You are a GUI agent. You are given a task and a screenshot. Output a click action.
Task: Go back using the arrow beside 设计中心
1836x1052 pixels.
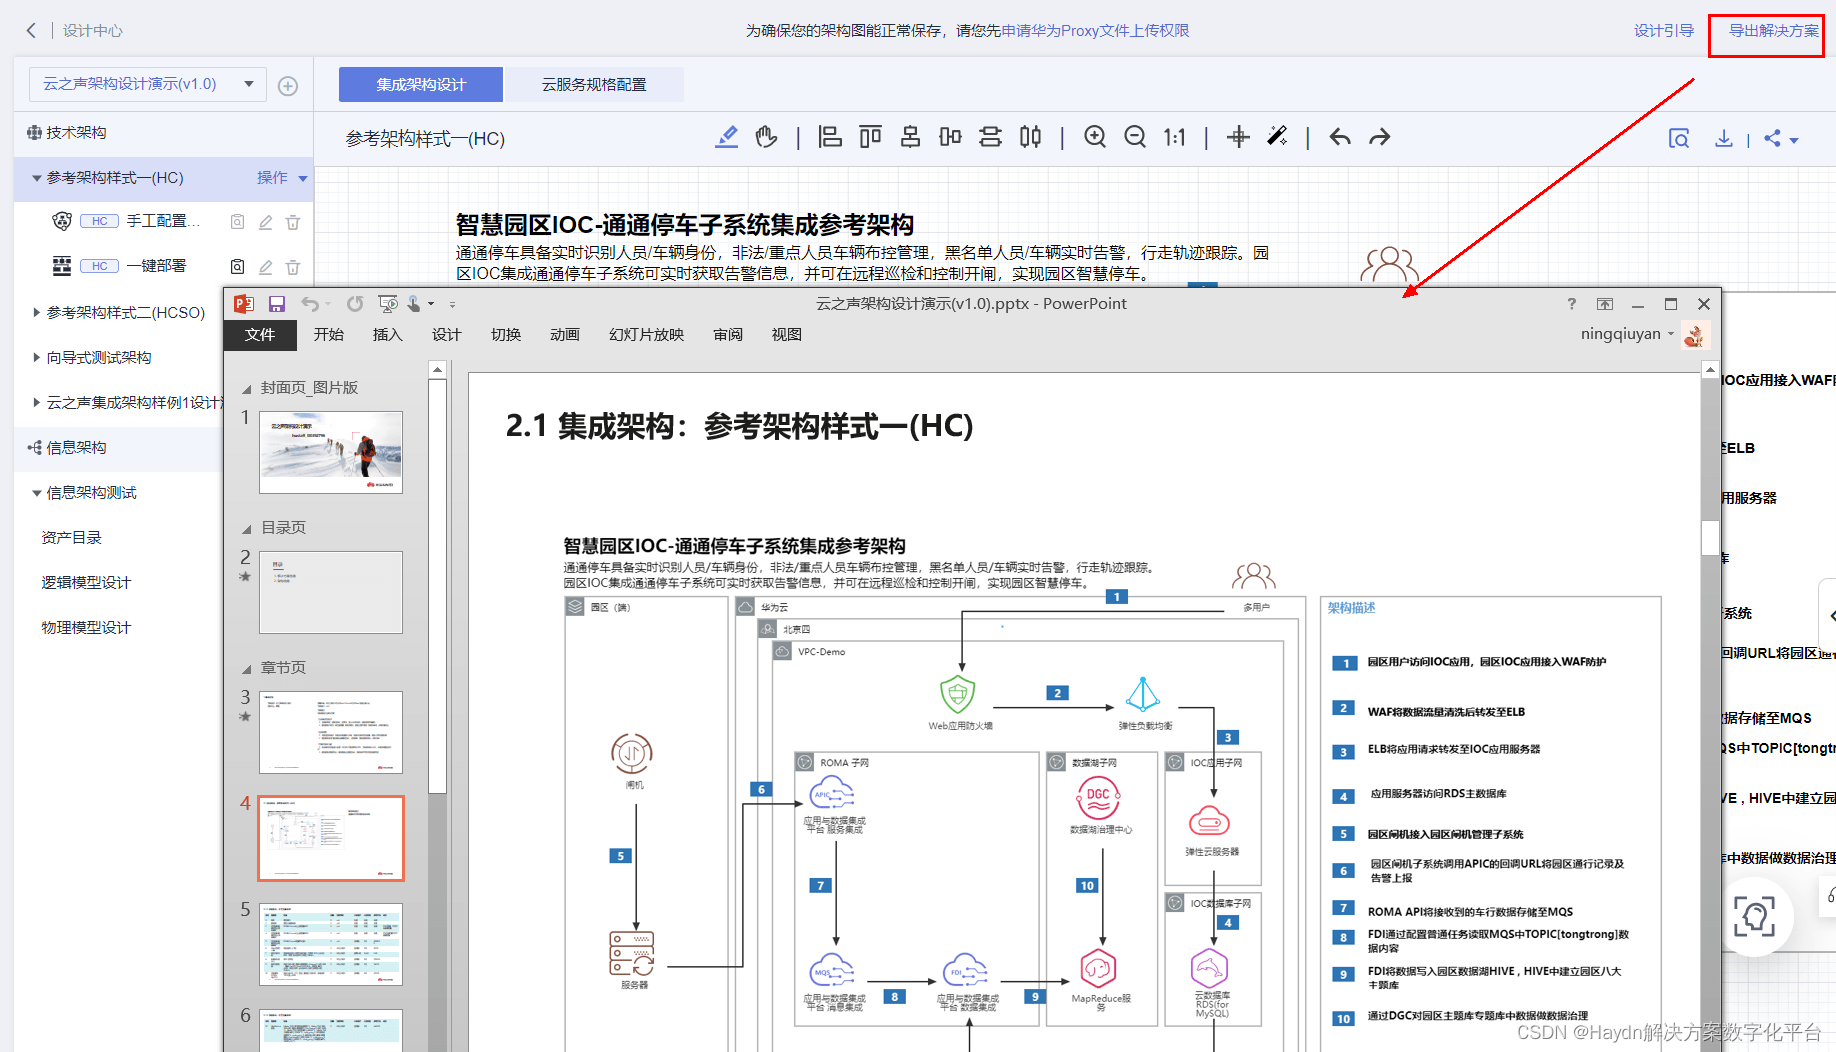tap(31, 30)
